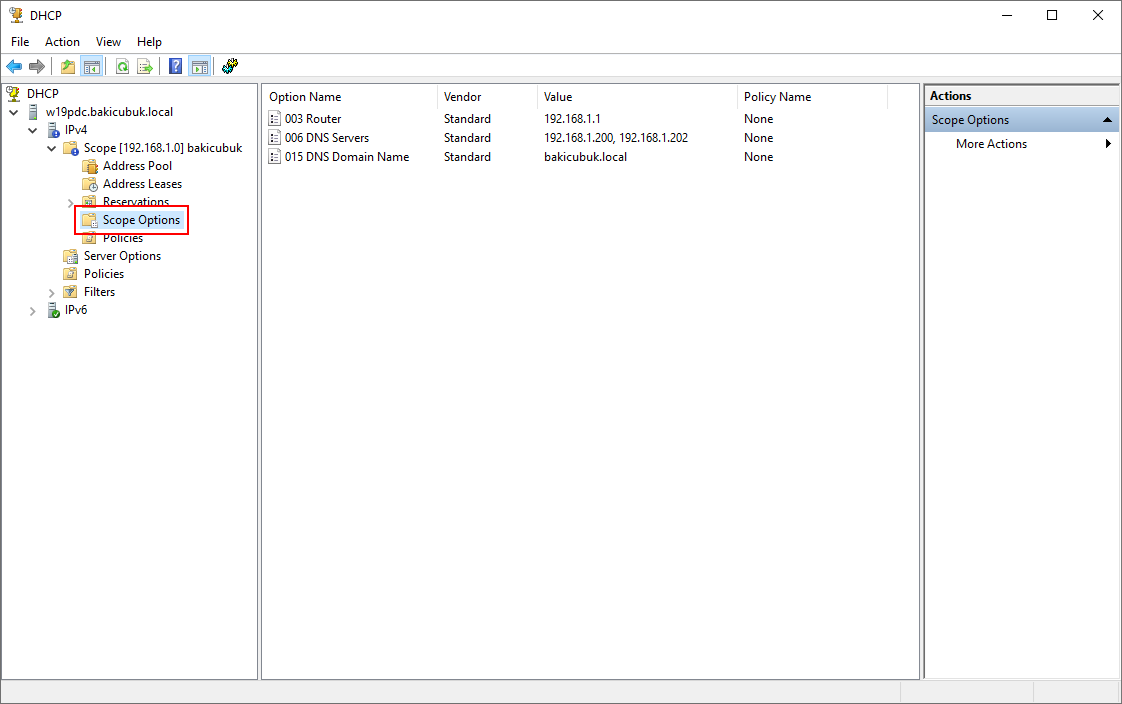Click Standard vendor in 003 Router row
This screenshot has height=704, width=1122.
[467, 119]
